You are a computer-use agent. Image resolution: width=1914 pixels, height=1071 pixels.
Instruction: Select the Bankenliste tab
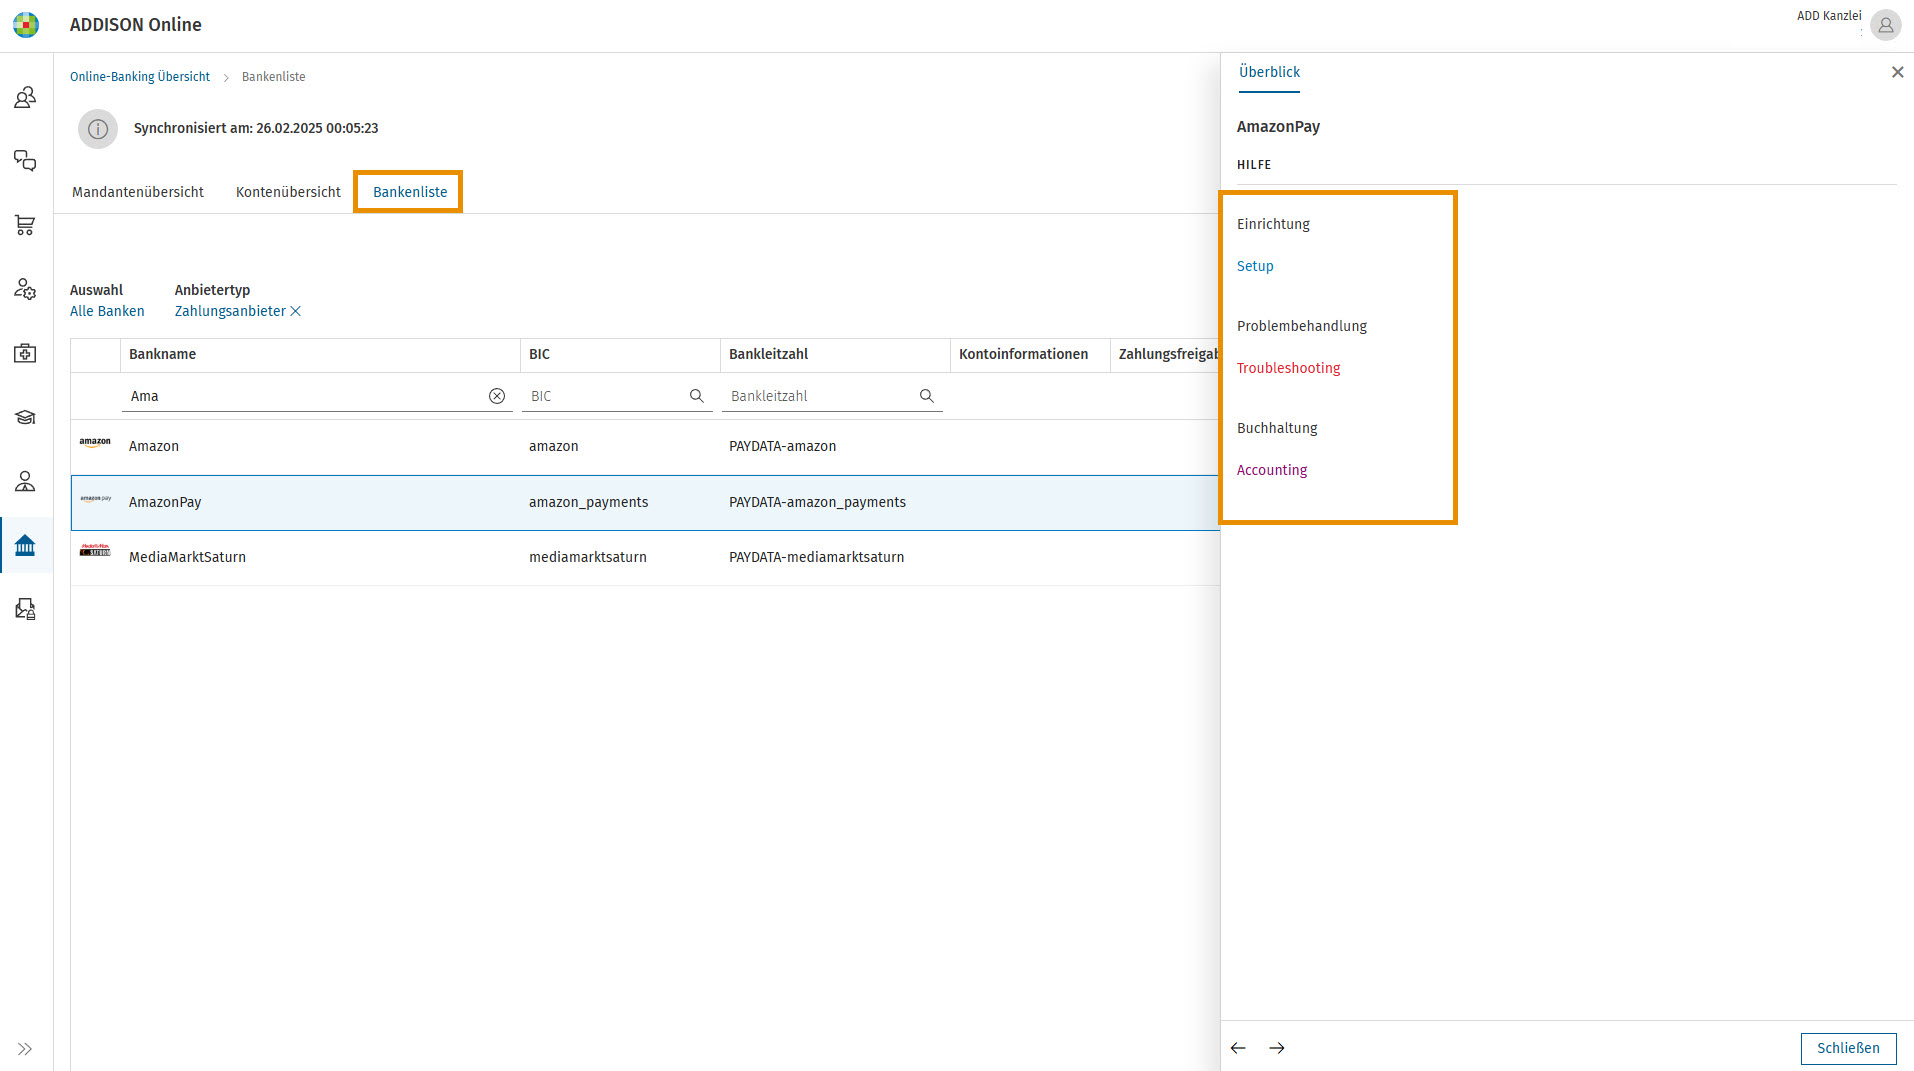(x=410, y=192)
